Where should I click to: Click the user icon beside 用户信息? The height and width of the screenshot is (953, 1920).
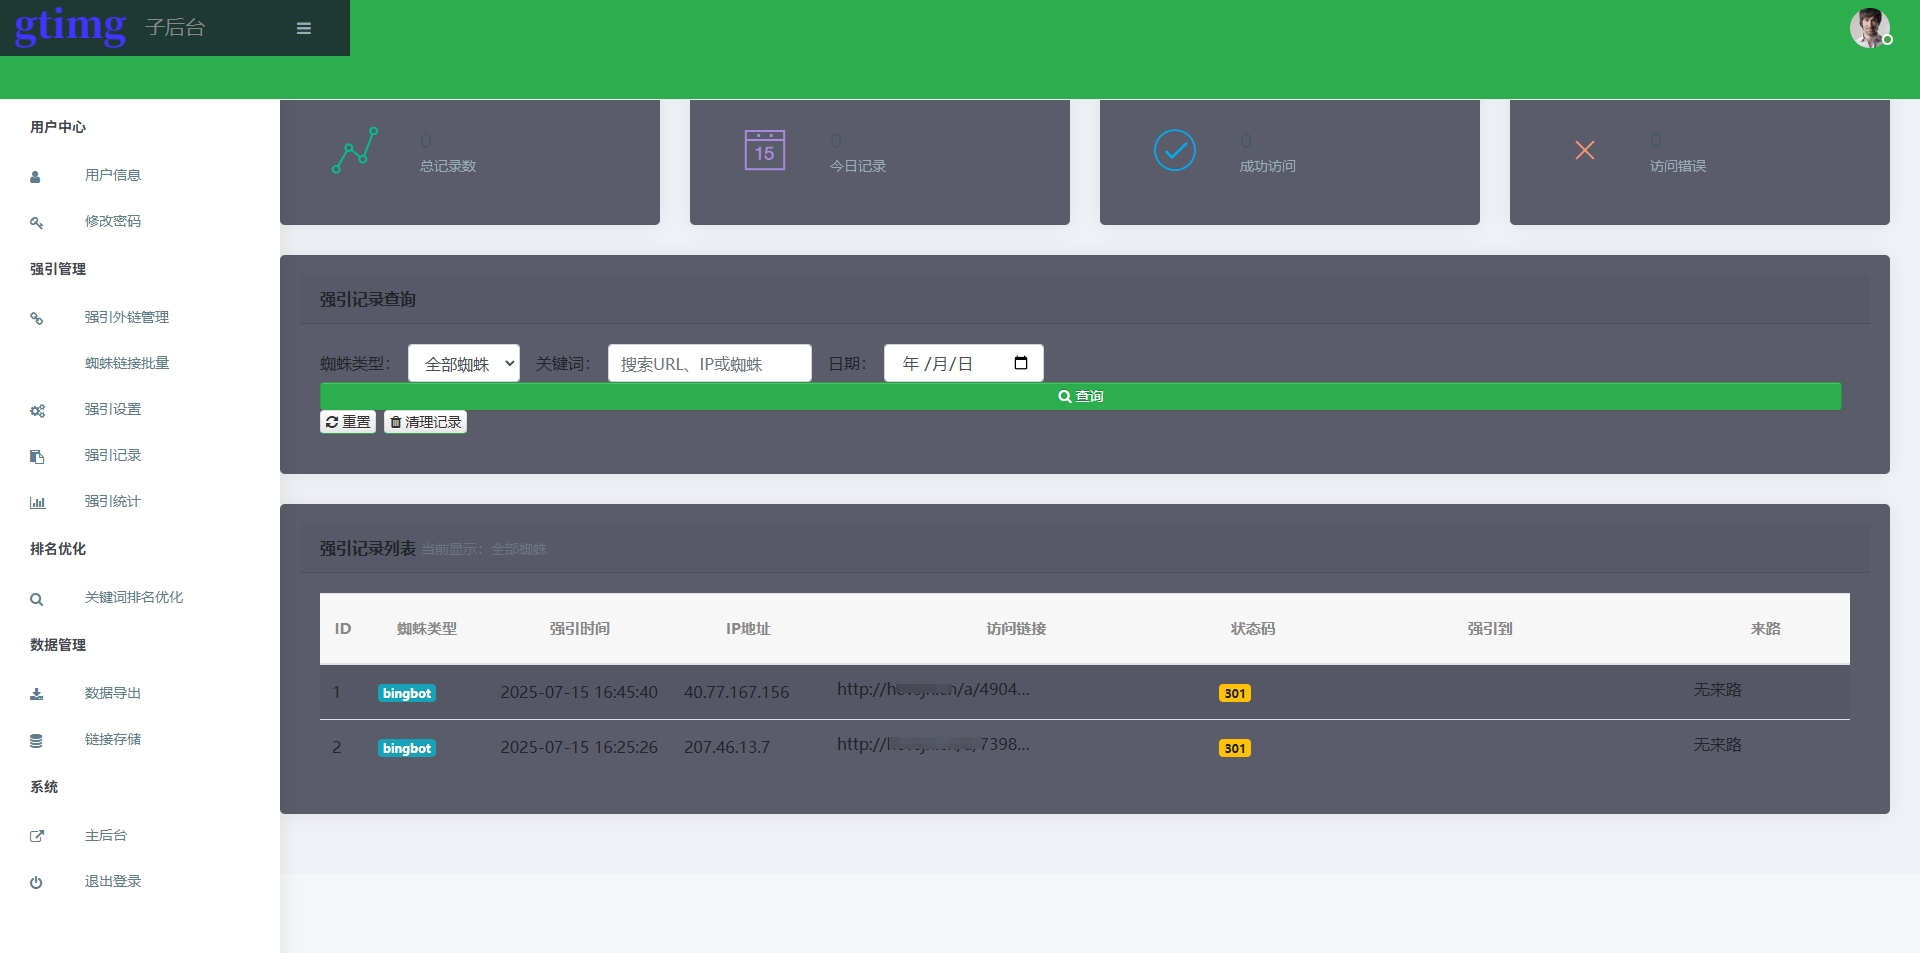tap(36, 177)
